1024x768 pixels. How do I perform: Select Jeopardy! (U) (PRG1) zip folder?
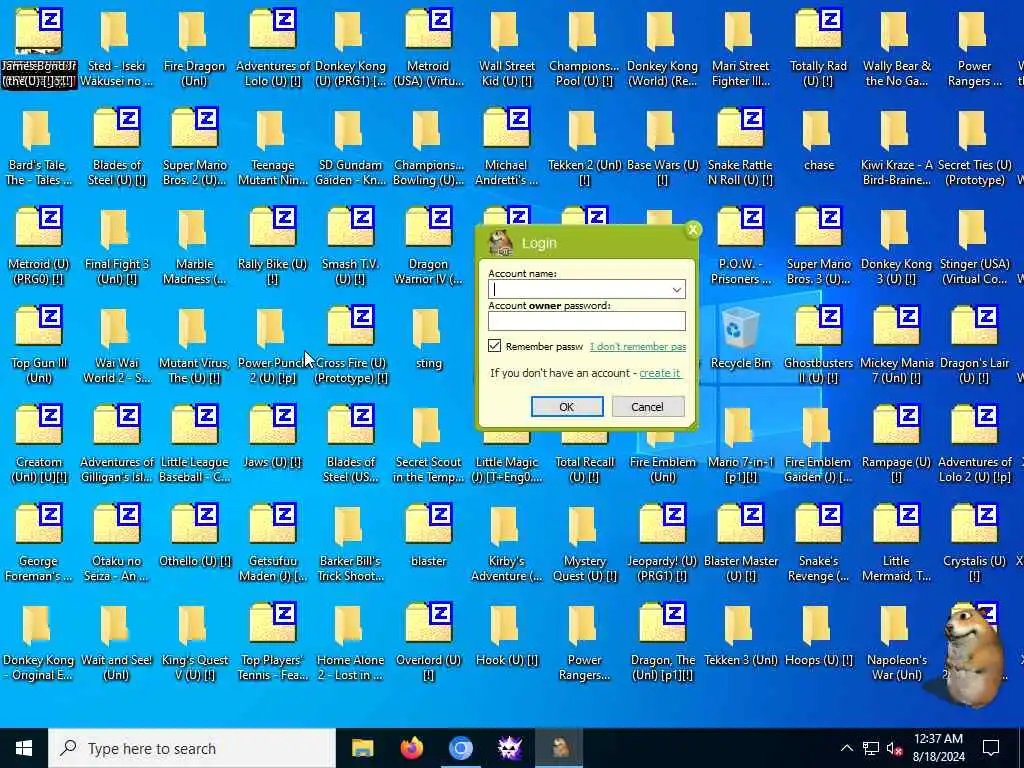click(662, 545)
